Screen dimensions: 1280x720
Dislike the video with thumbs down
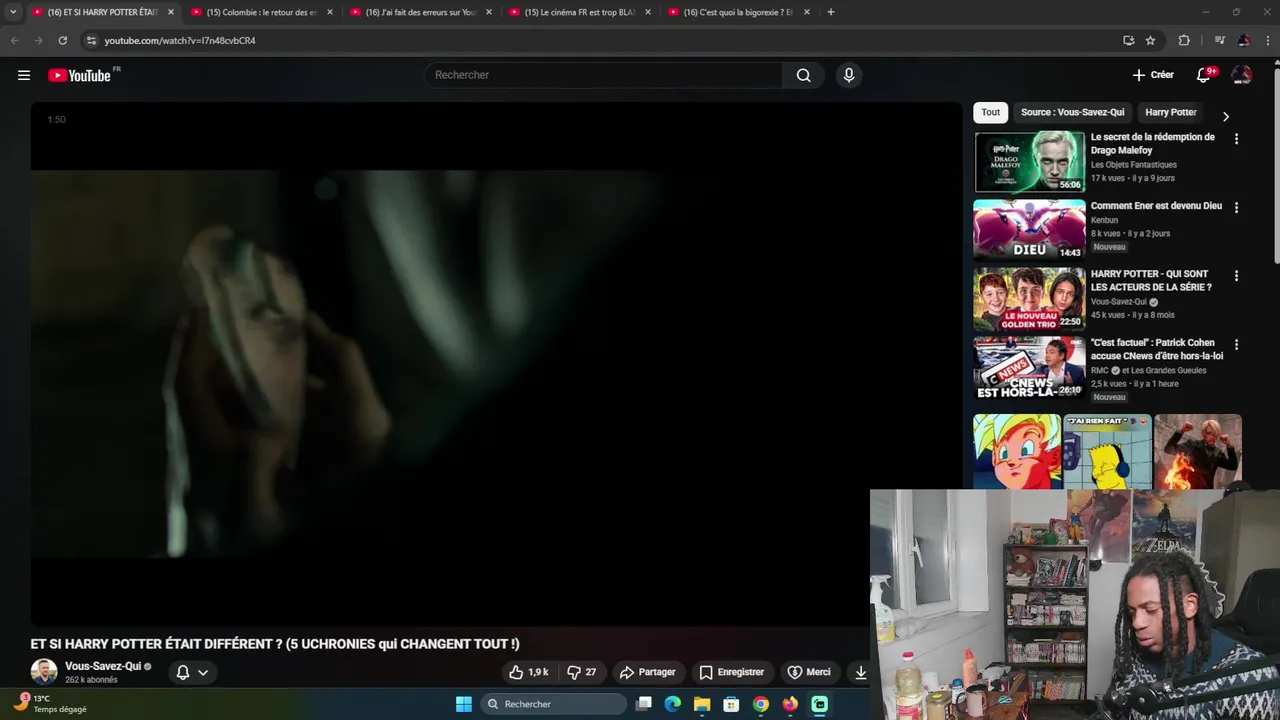(x=581, y=672)
